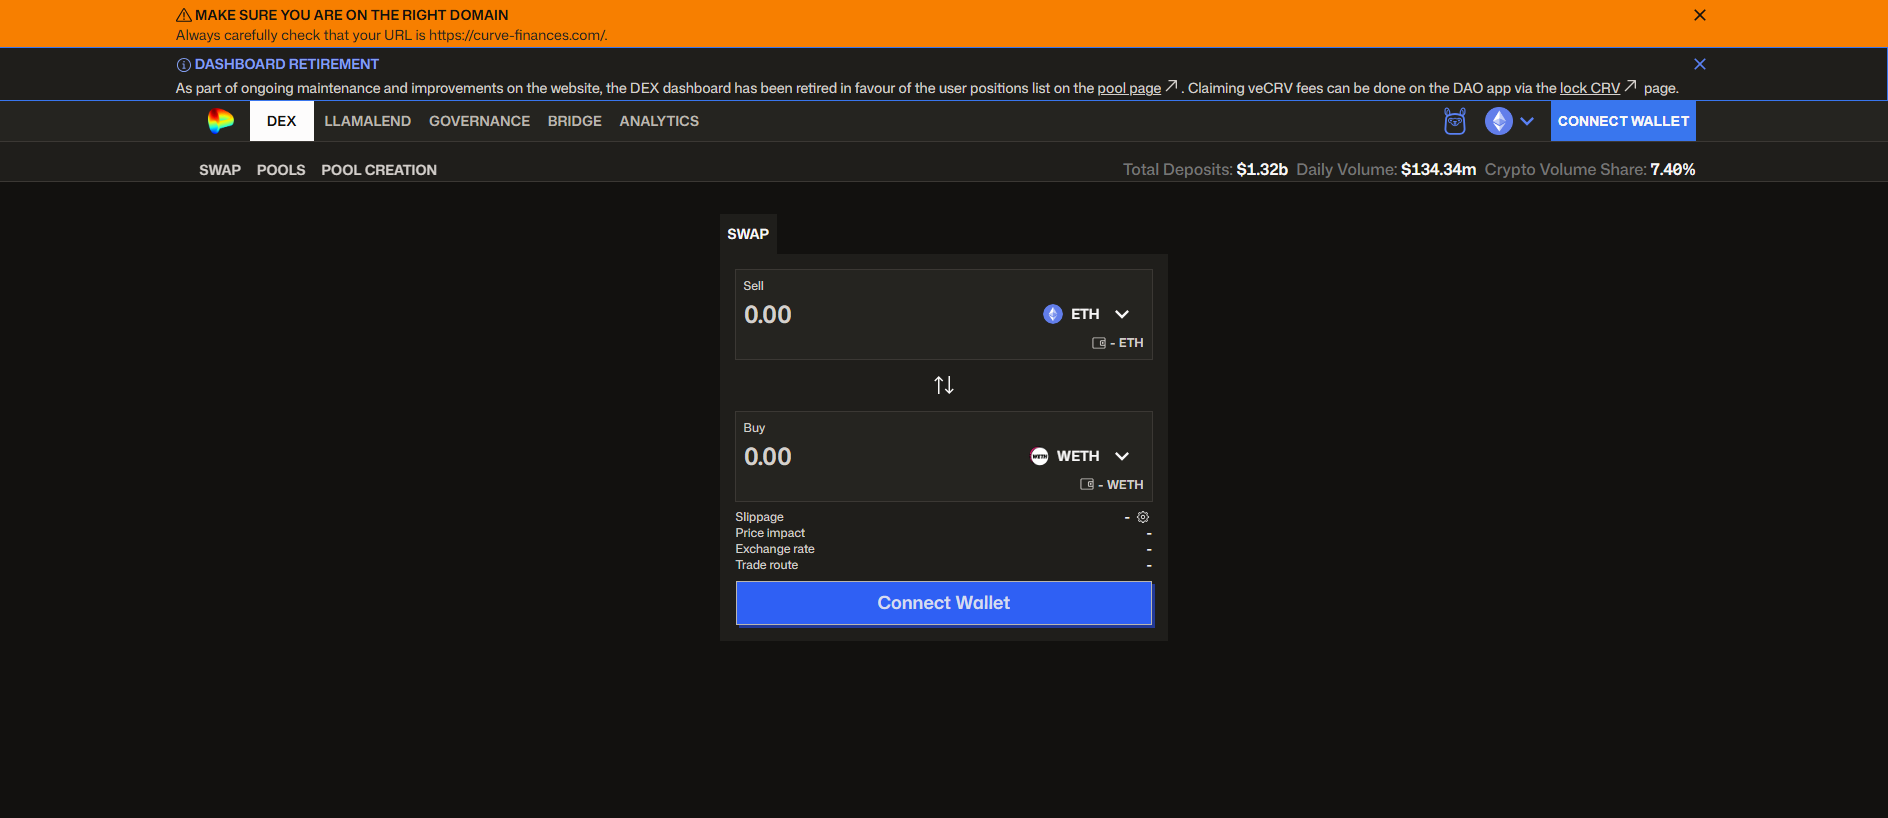This screenshot has height=818, width=1888.
Task: Click the Crypto Volume Share 7.40% value
Action: [x=1673, y=170]
